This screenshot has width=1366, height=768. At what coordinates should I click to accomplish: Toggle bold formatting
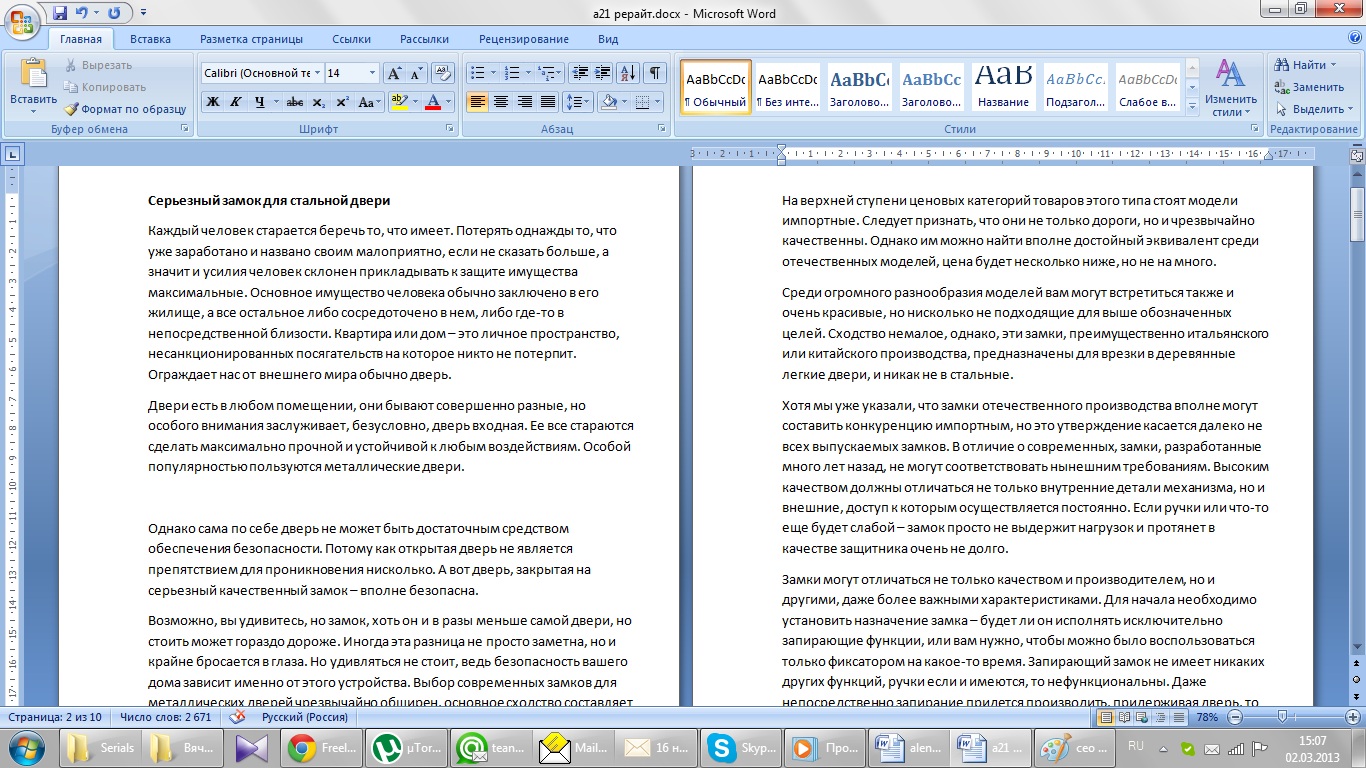point(213,102)
